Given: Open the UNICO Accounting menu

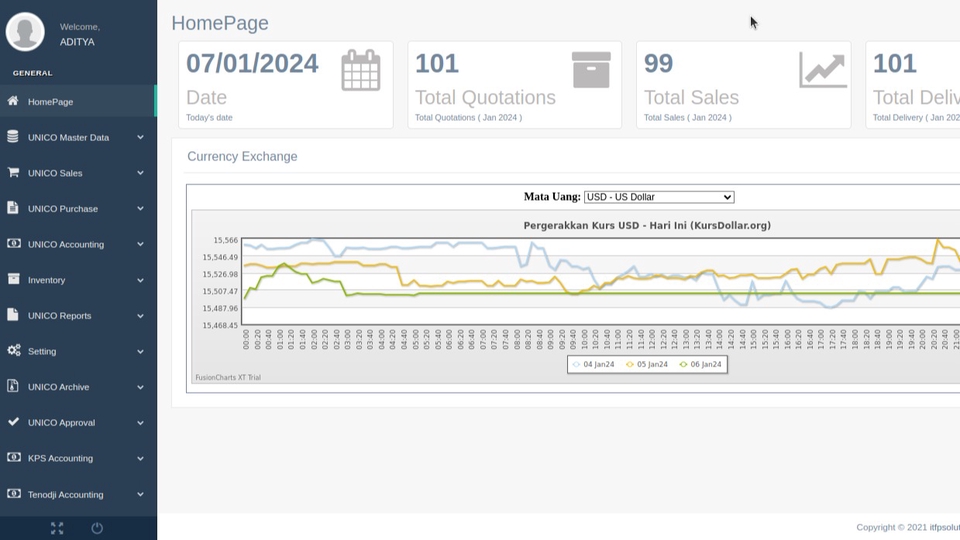Looking at the screenshot, I should (x=78, y=244).
